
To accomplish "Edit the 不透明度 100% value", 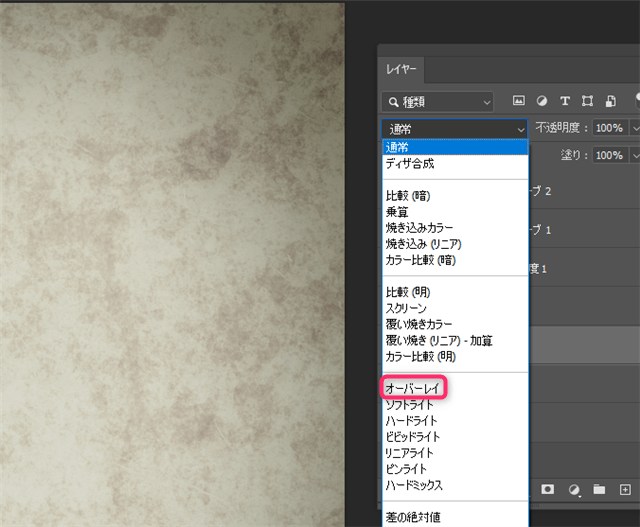I will click(609, 128).
